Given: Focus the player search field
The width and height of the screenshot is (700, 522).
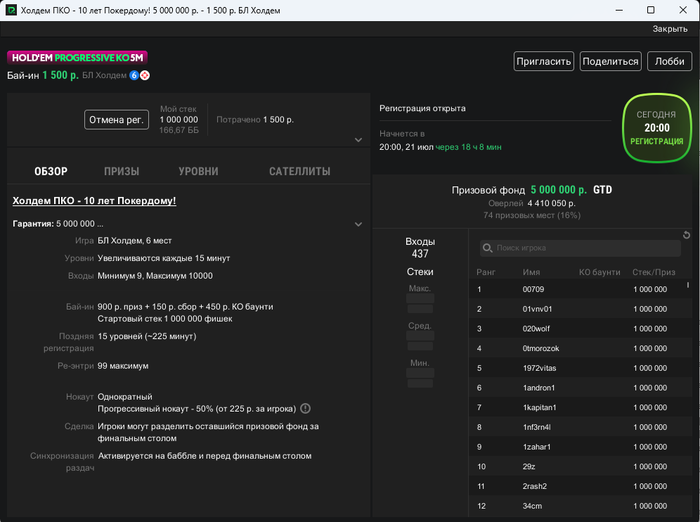Looking at the screenshot, I should [580, 248].
